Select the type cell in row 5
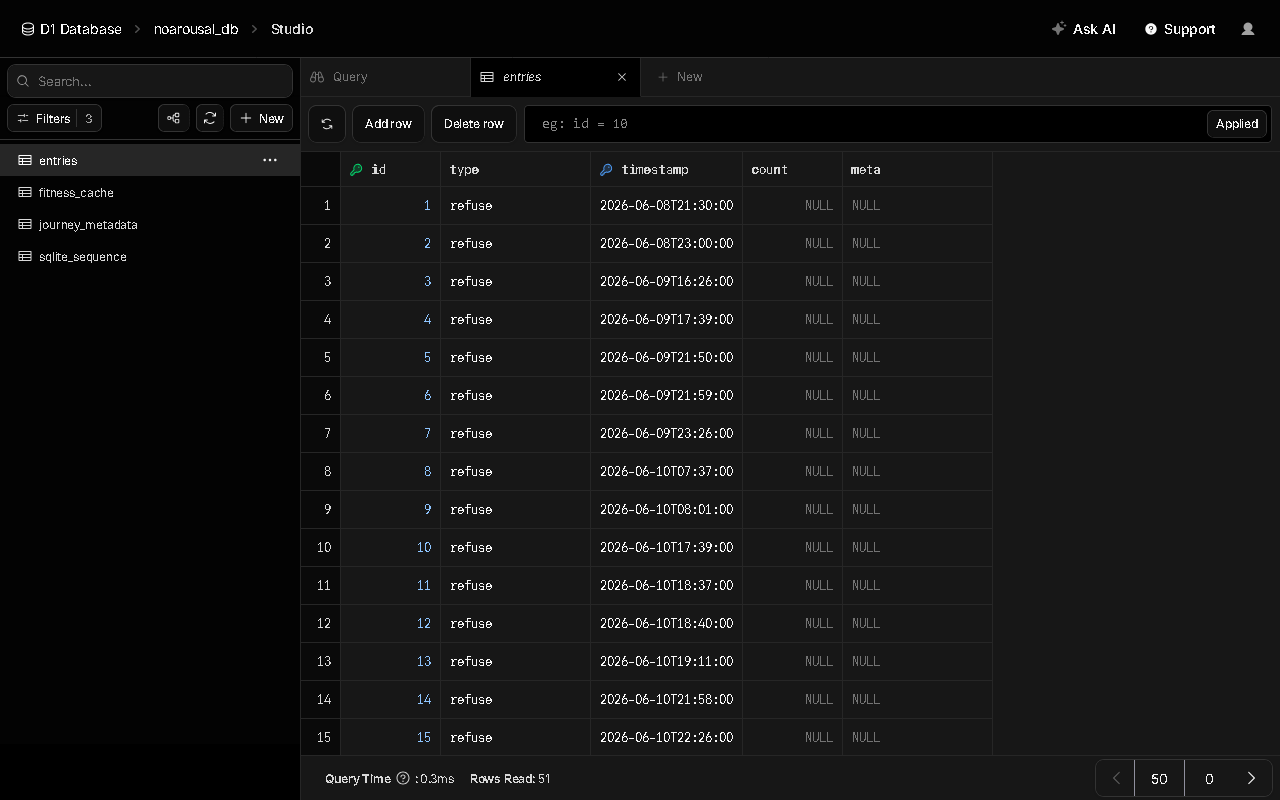Screen dimensions: 1280x800 (x=515, y=357)
